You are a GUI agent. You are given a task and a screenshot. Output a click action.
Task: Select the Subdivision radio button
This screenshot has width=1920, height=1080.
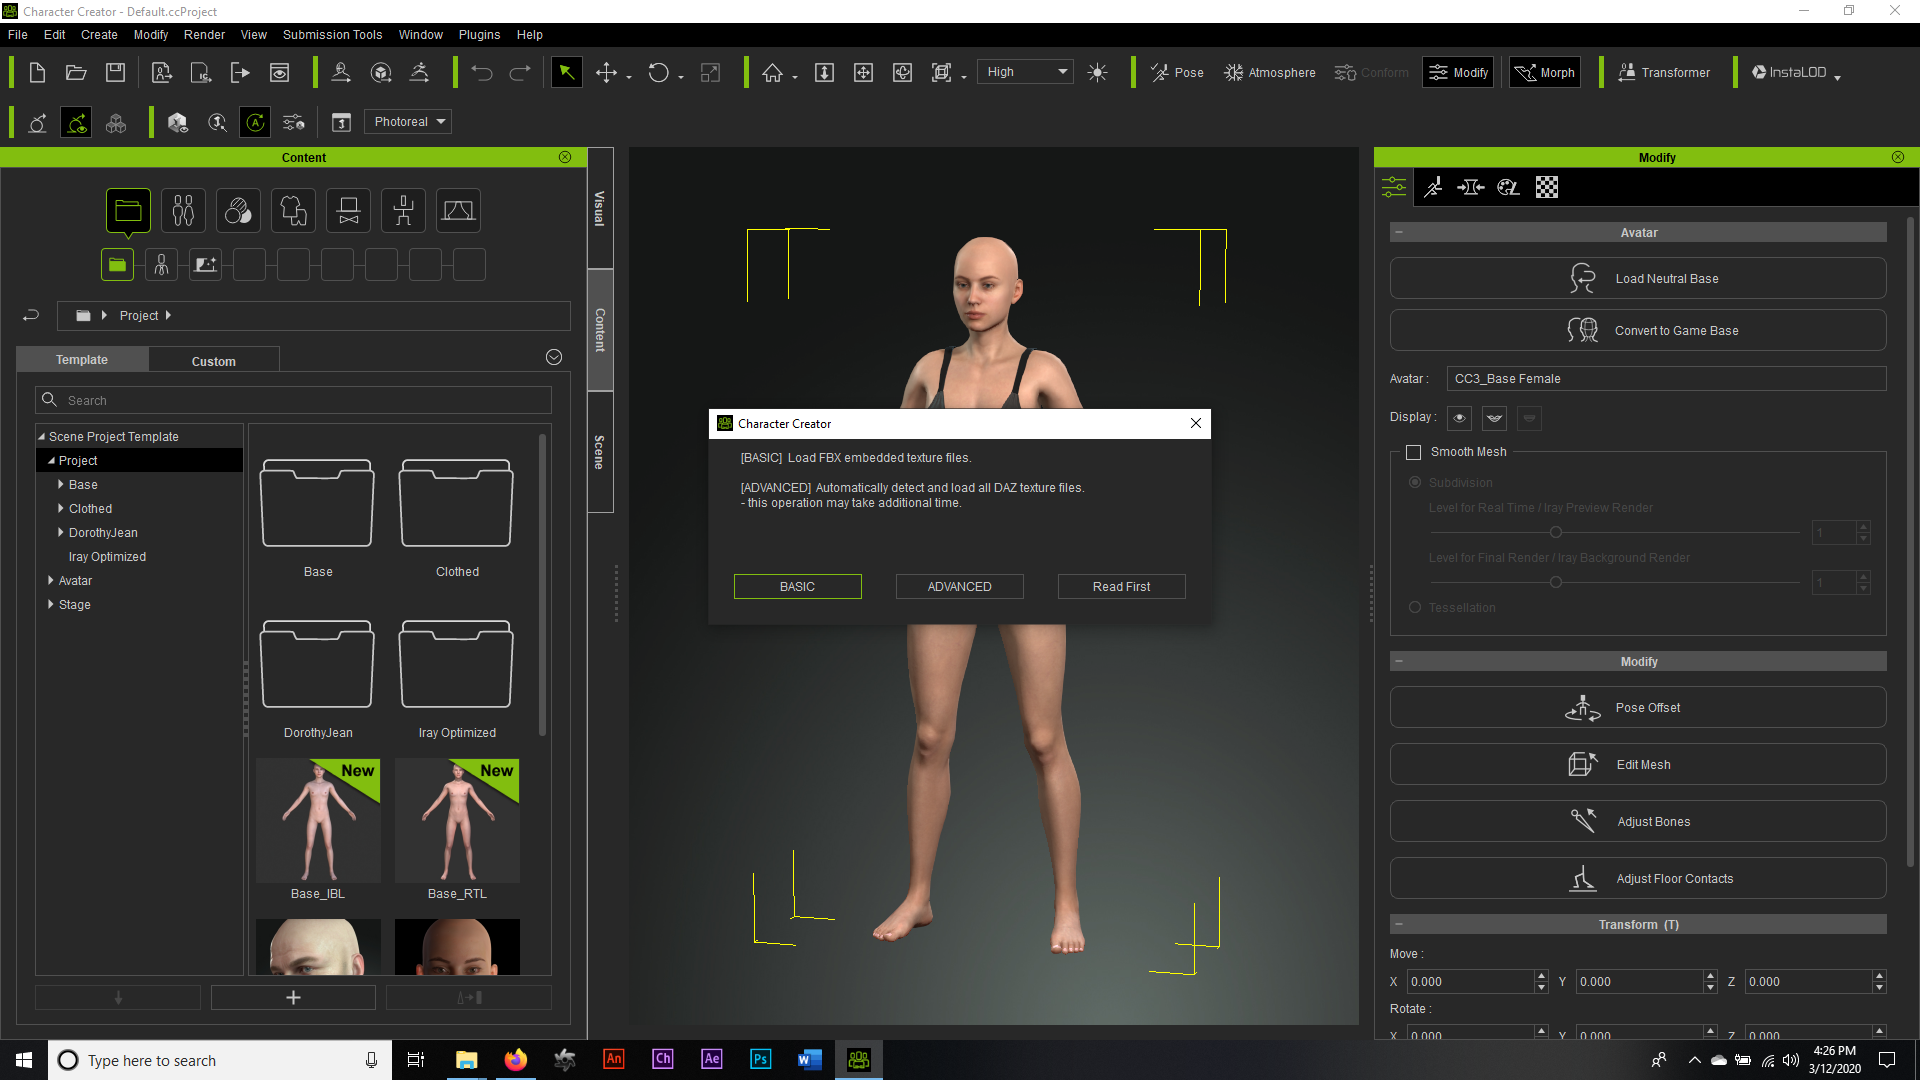[x=1414, y=482]
